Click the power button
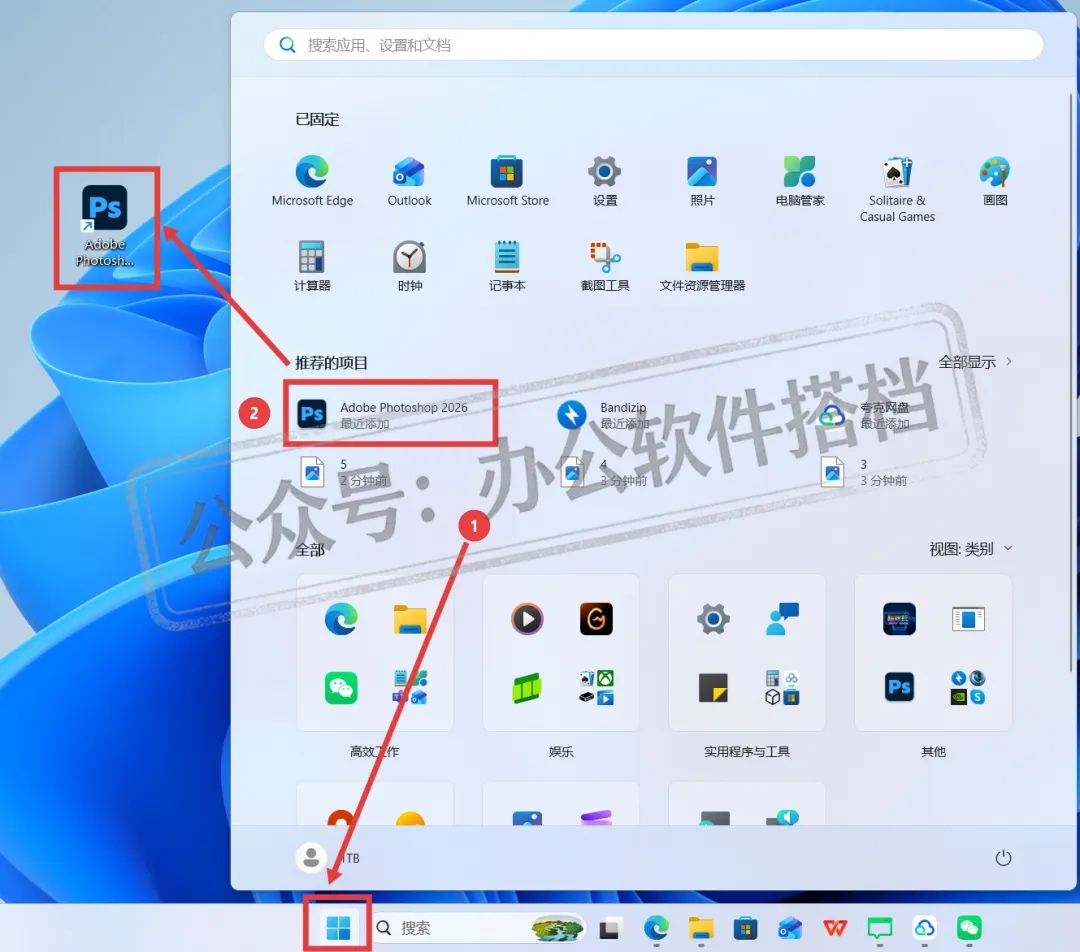 [x=1003, y=858]
